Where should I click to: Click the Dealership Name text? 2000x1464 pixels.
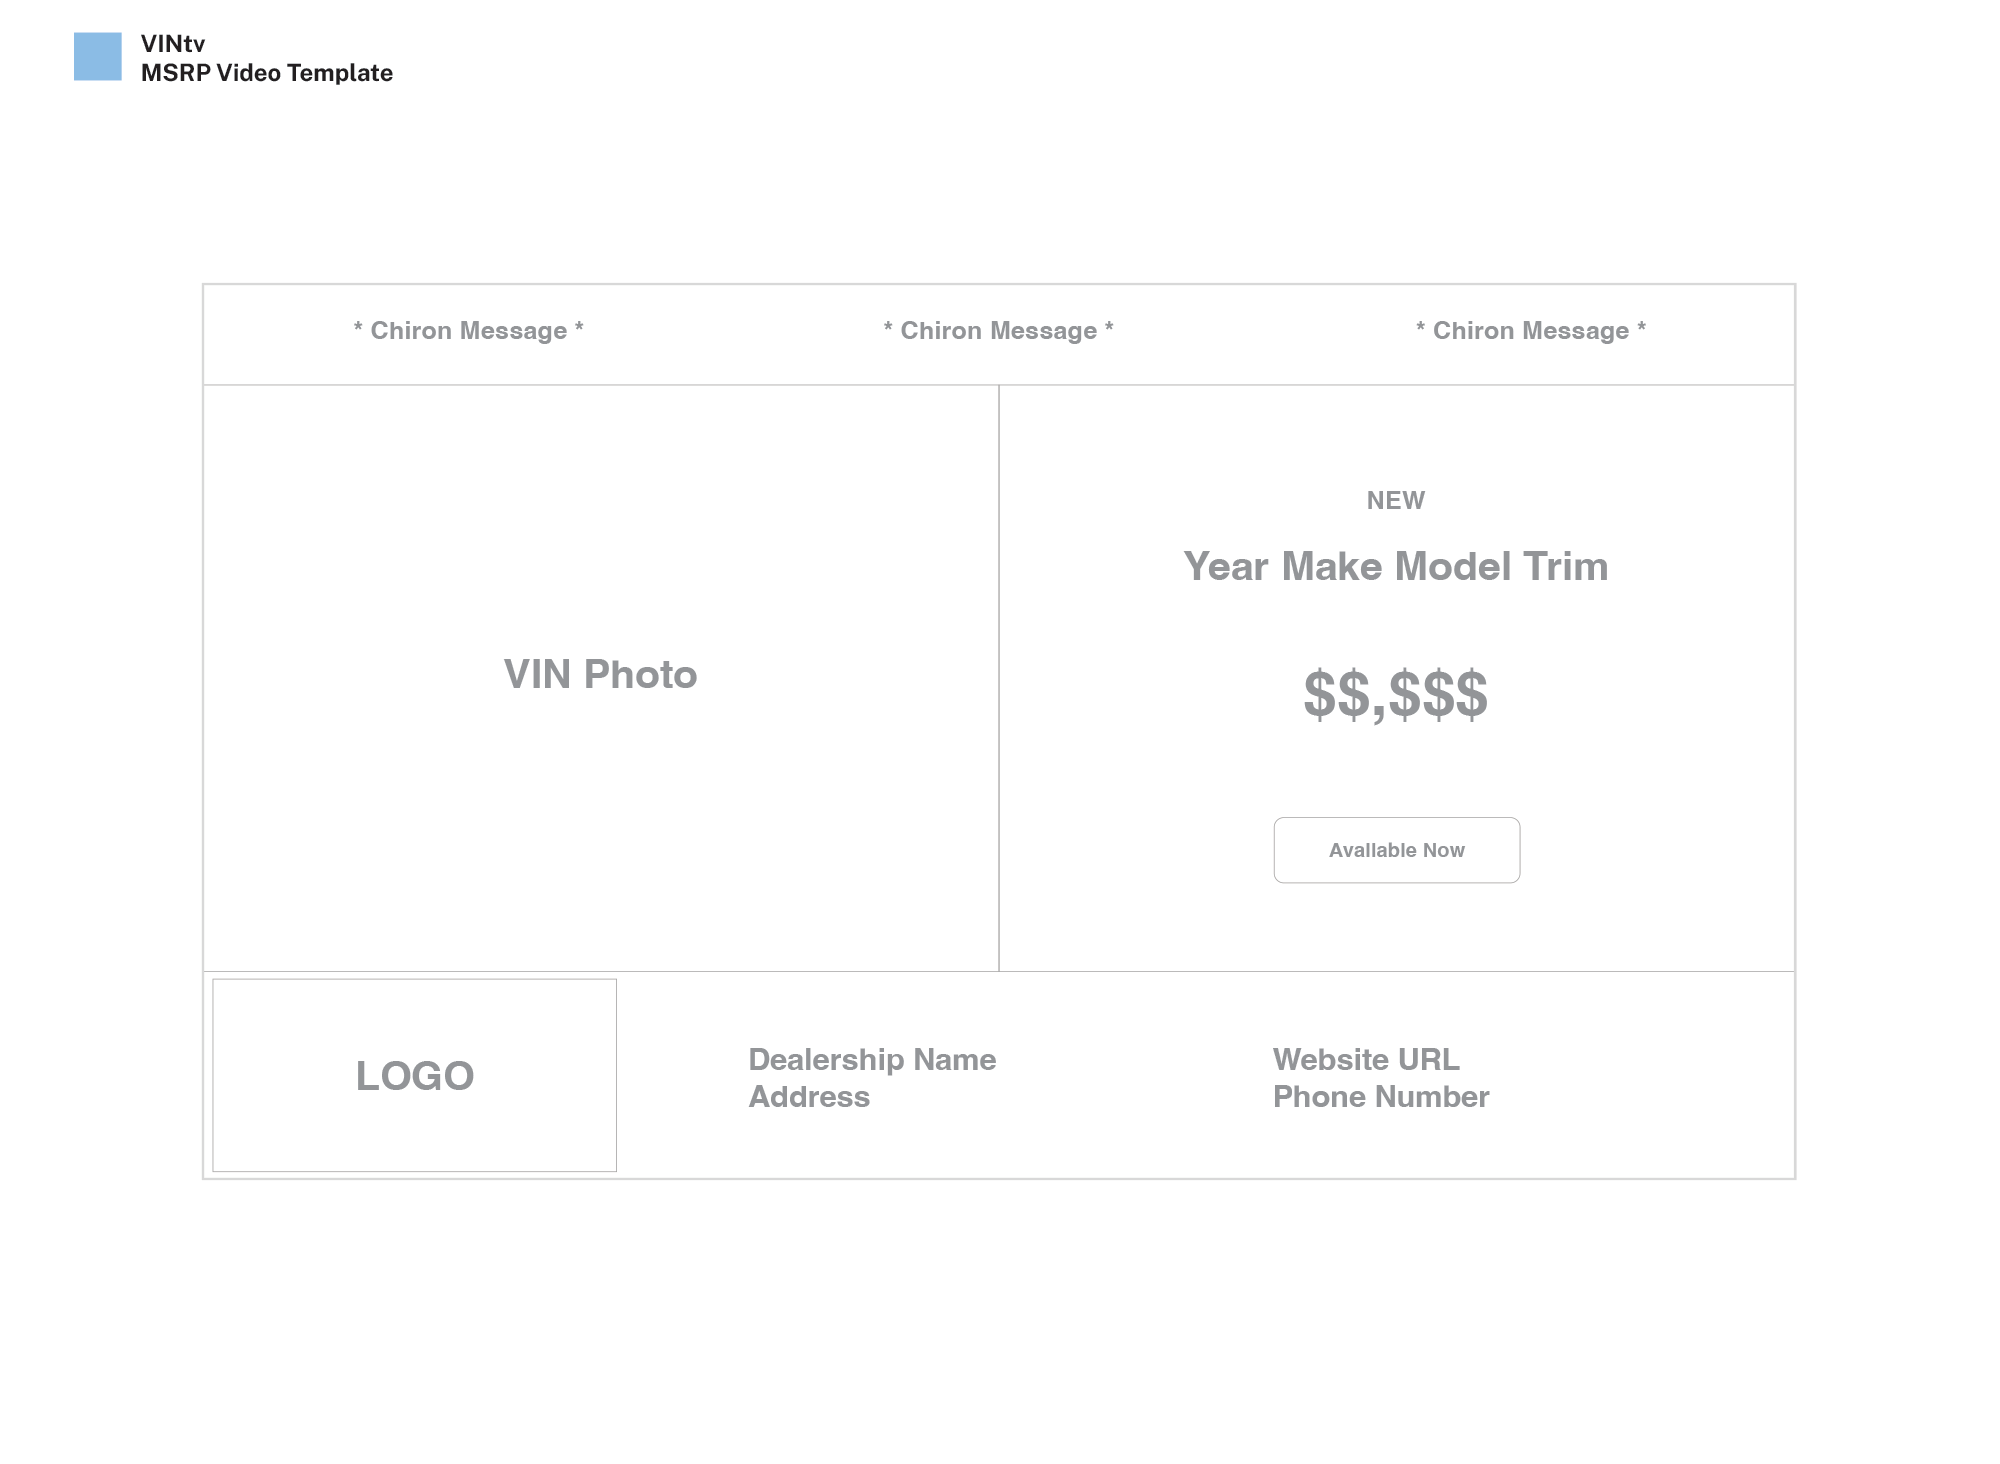872,1059
